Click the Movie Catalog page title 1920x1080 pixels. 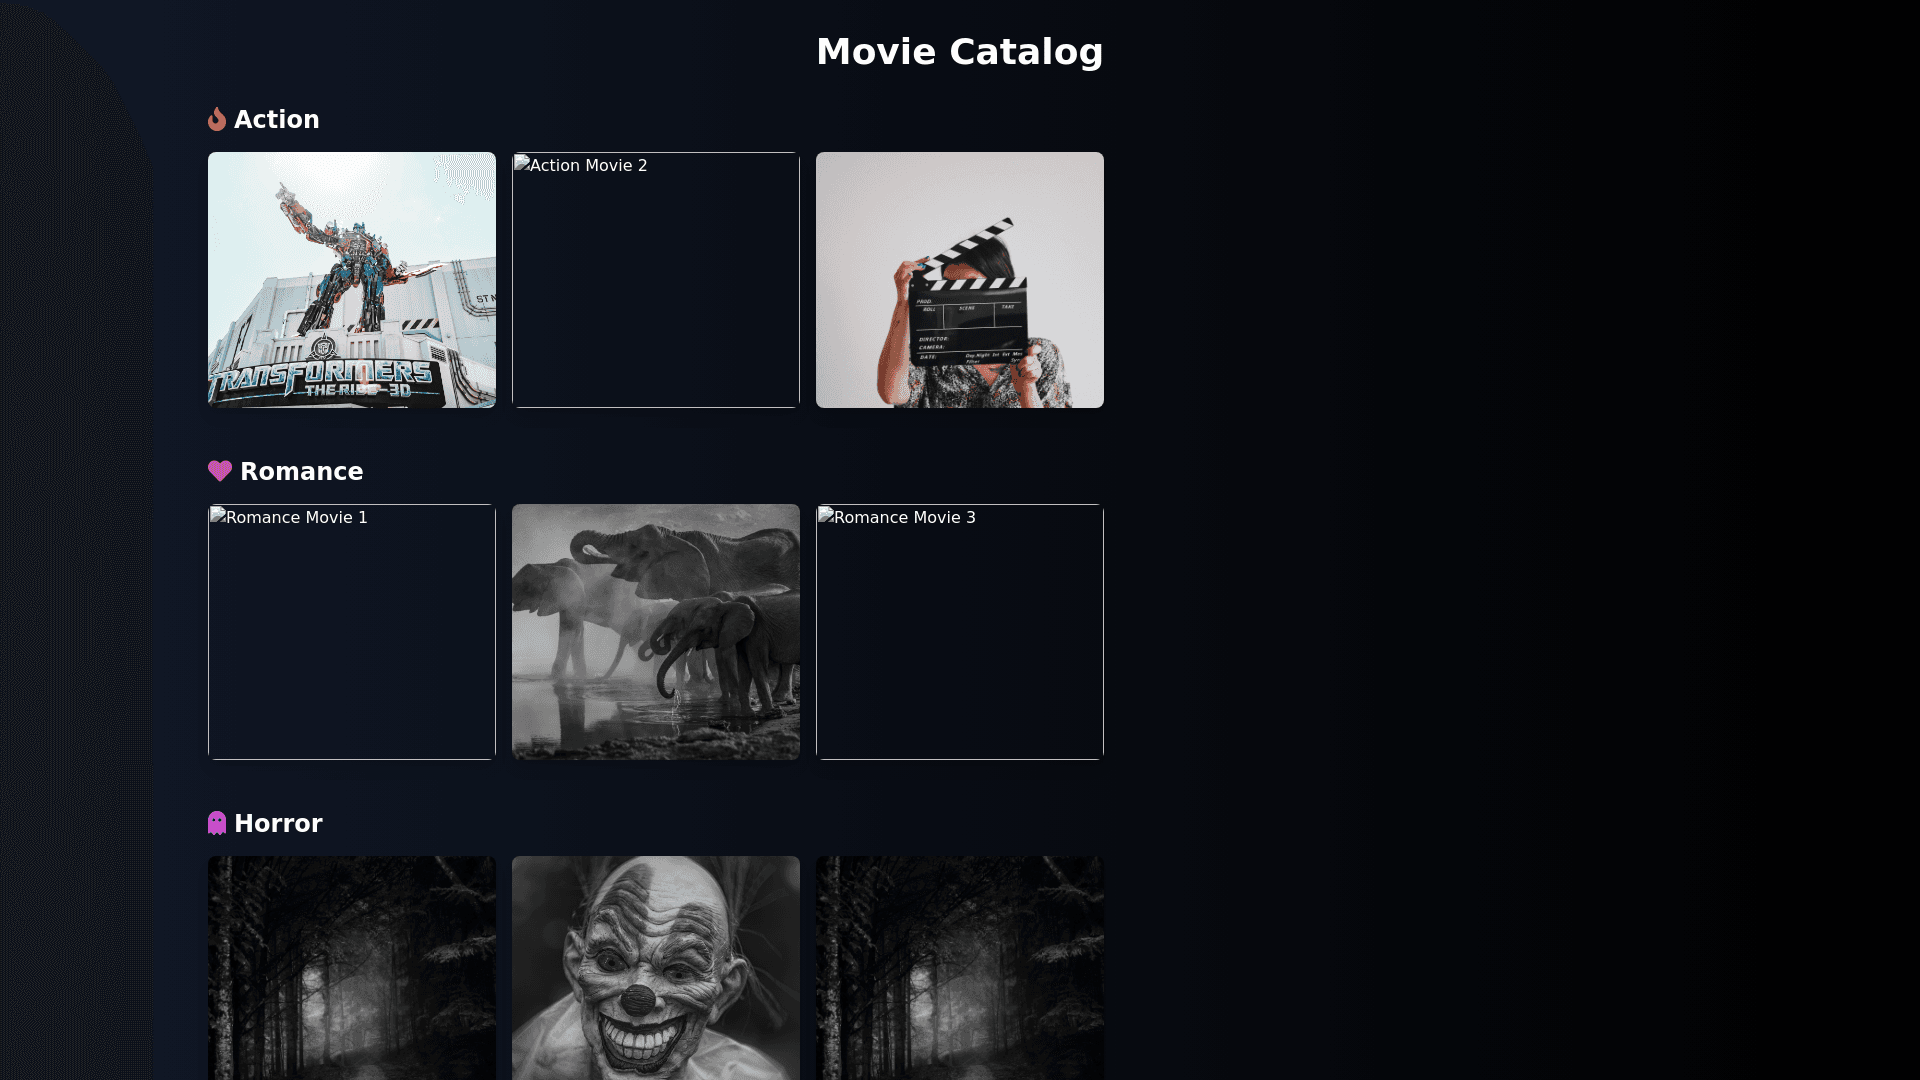coord(960,52)
